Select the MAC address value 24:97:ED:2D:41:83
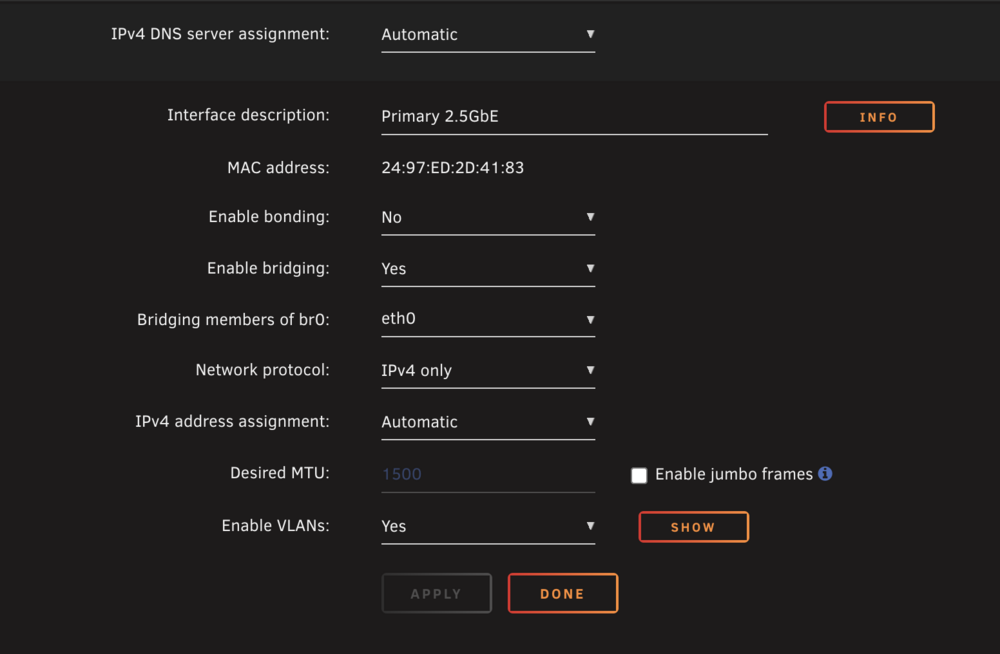 (x=452, y=168)
